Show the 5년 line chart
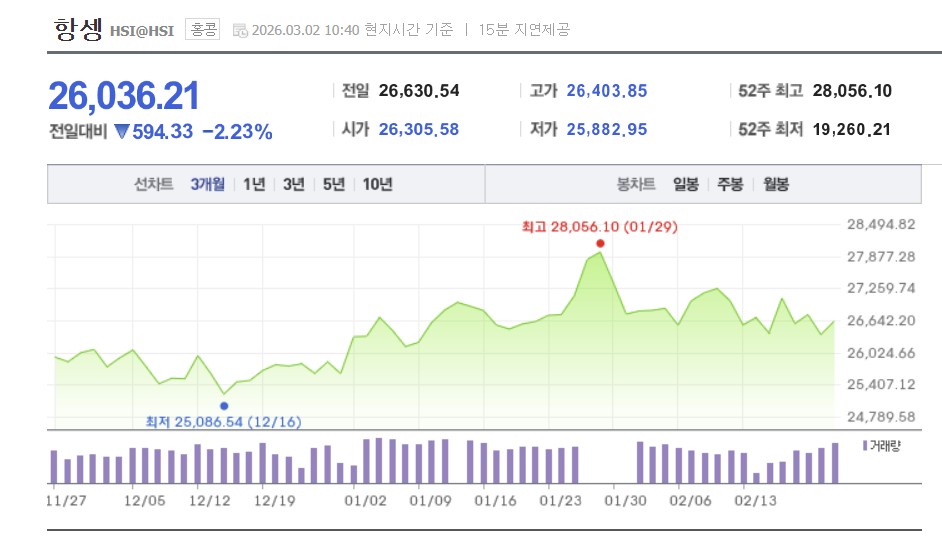 pyautogui.click(x=333, y=184)
